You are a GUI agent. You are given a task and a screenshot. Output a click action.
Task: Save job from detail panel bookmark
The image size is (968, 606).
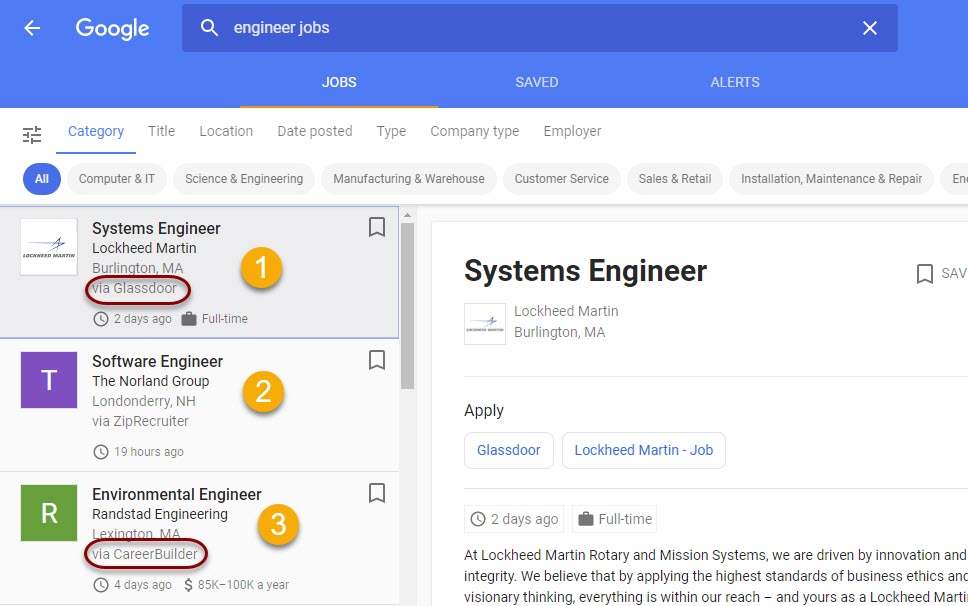(x=925, y=273)
